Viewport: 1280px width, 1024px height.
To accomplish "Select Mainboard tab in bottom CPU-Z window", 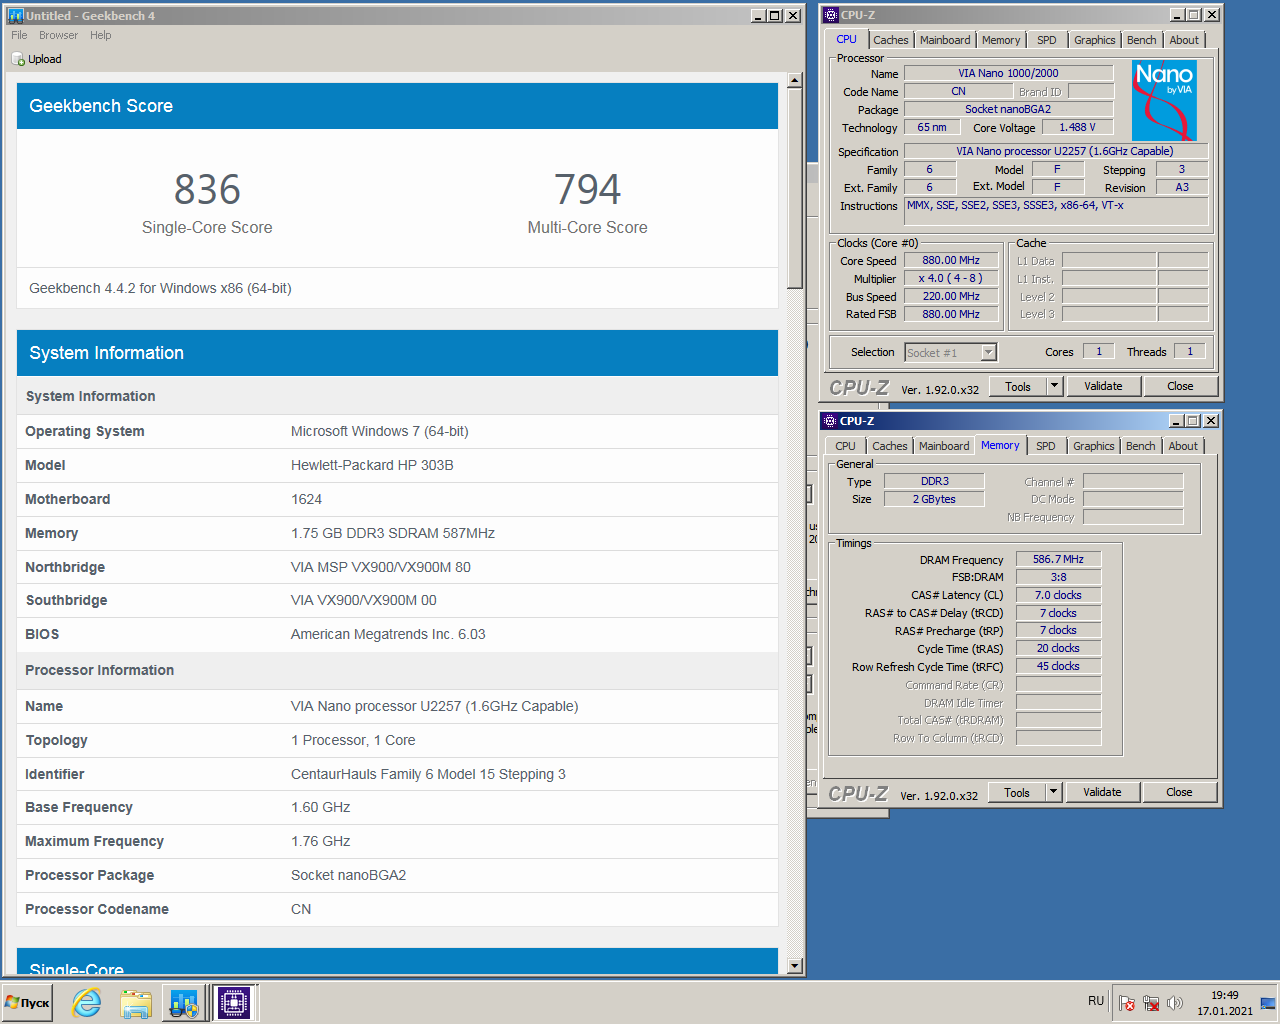I will 944,446.
